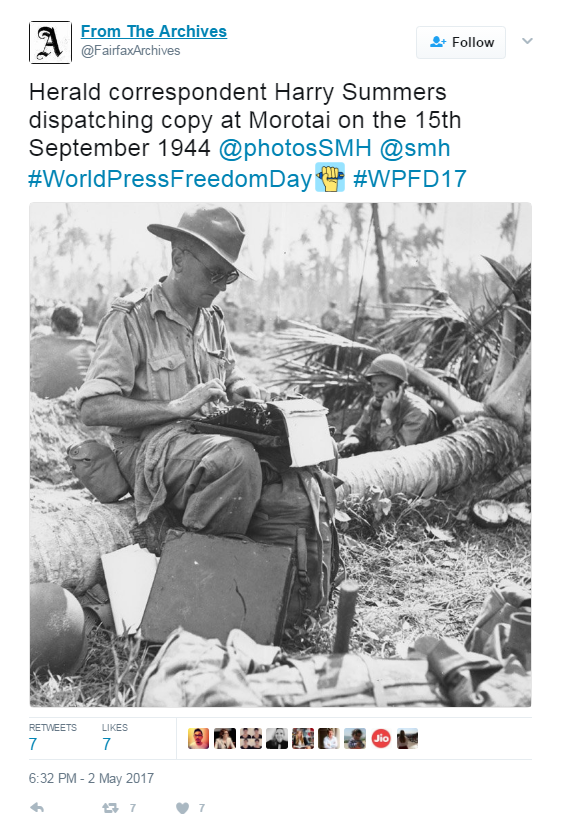Click the @FairfaxArchives handle
Screen dimensions: 563x824
click(x=130, y=50)
